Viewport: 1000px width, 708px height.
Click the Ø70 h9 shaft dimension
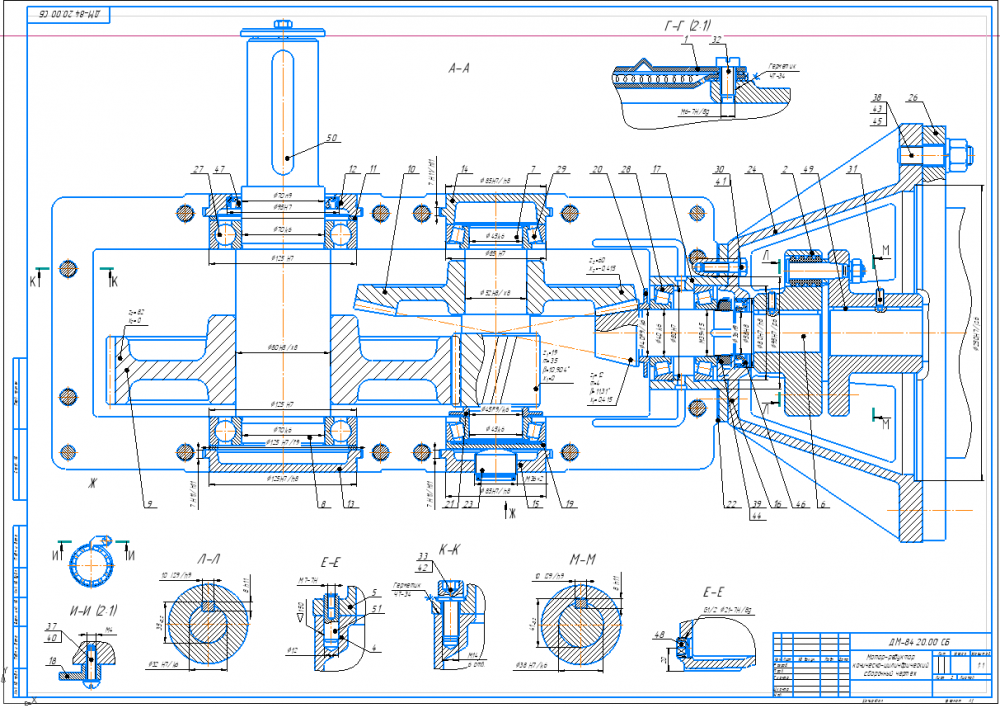click(x=283, y=195)
